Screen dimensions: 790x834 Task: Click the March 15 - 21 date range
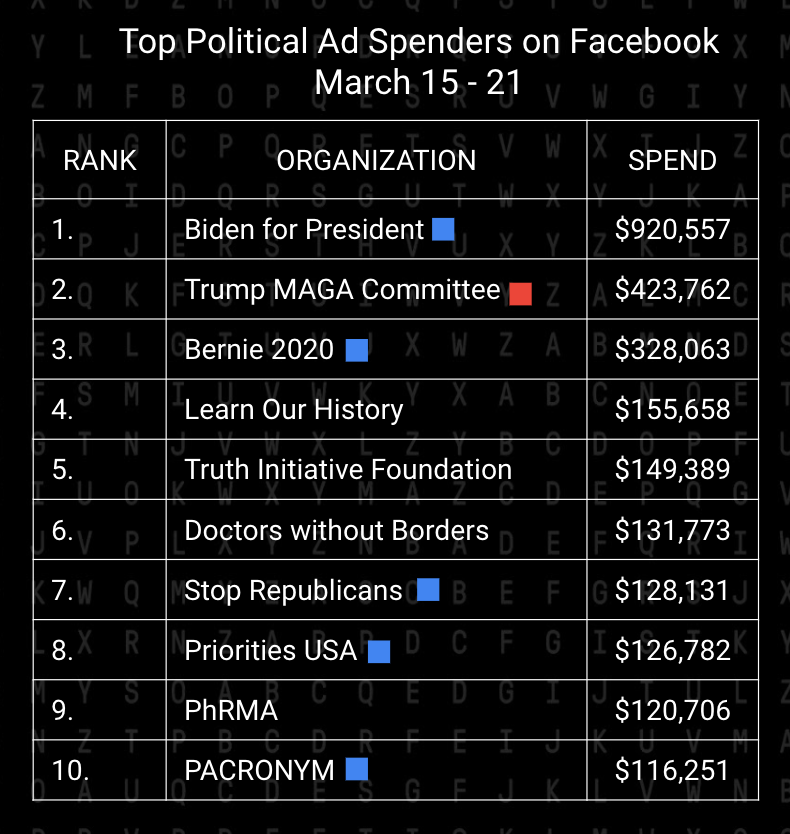pos(419,82)
